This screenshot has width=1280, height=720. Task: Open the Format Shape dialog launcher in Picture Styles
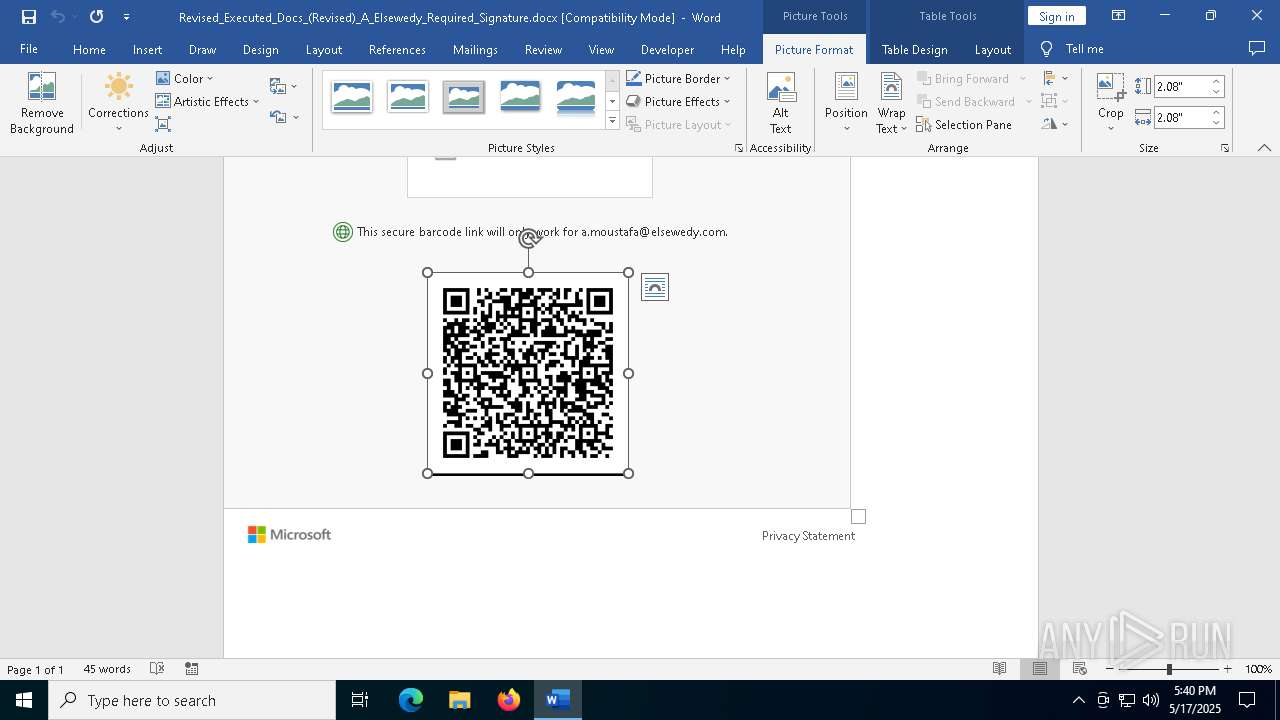(739, 148)
